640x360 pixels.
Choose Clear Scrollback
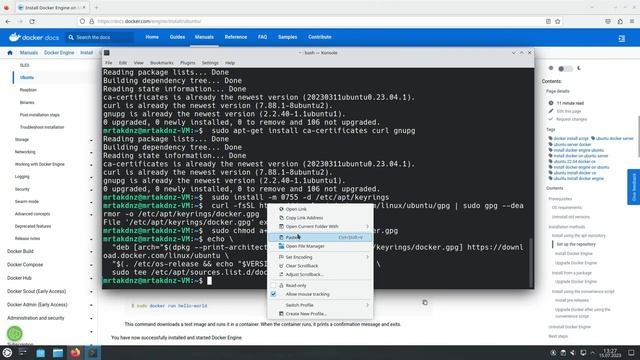(320, 266)
